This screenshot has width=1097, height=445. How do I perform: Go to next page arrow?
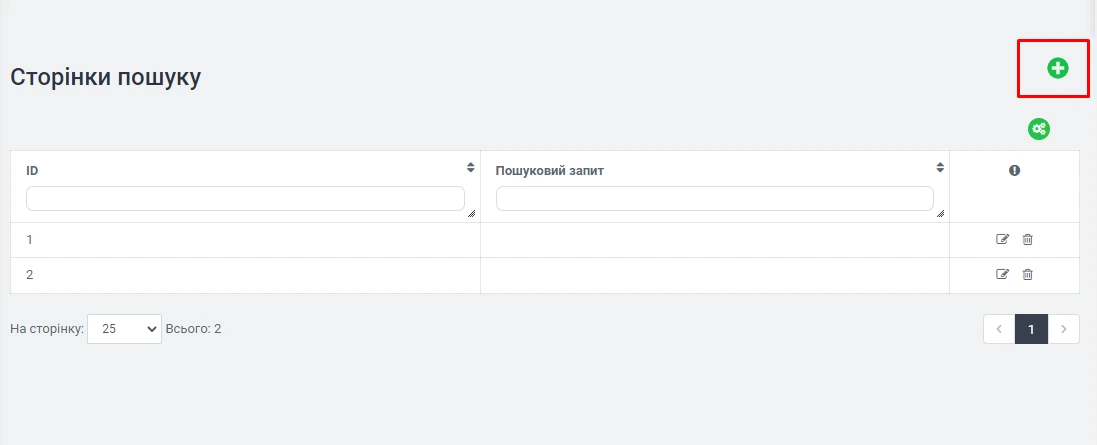(x=1064, y=329)
